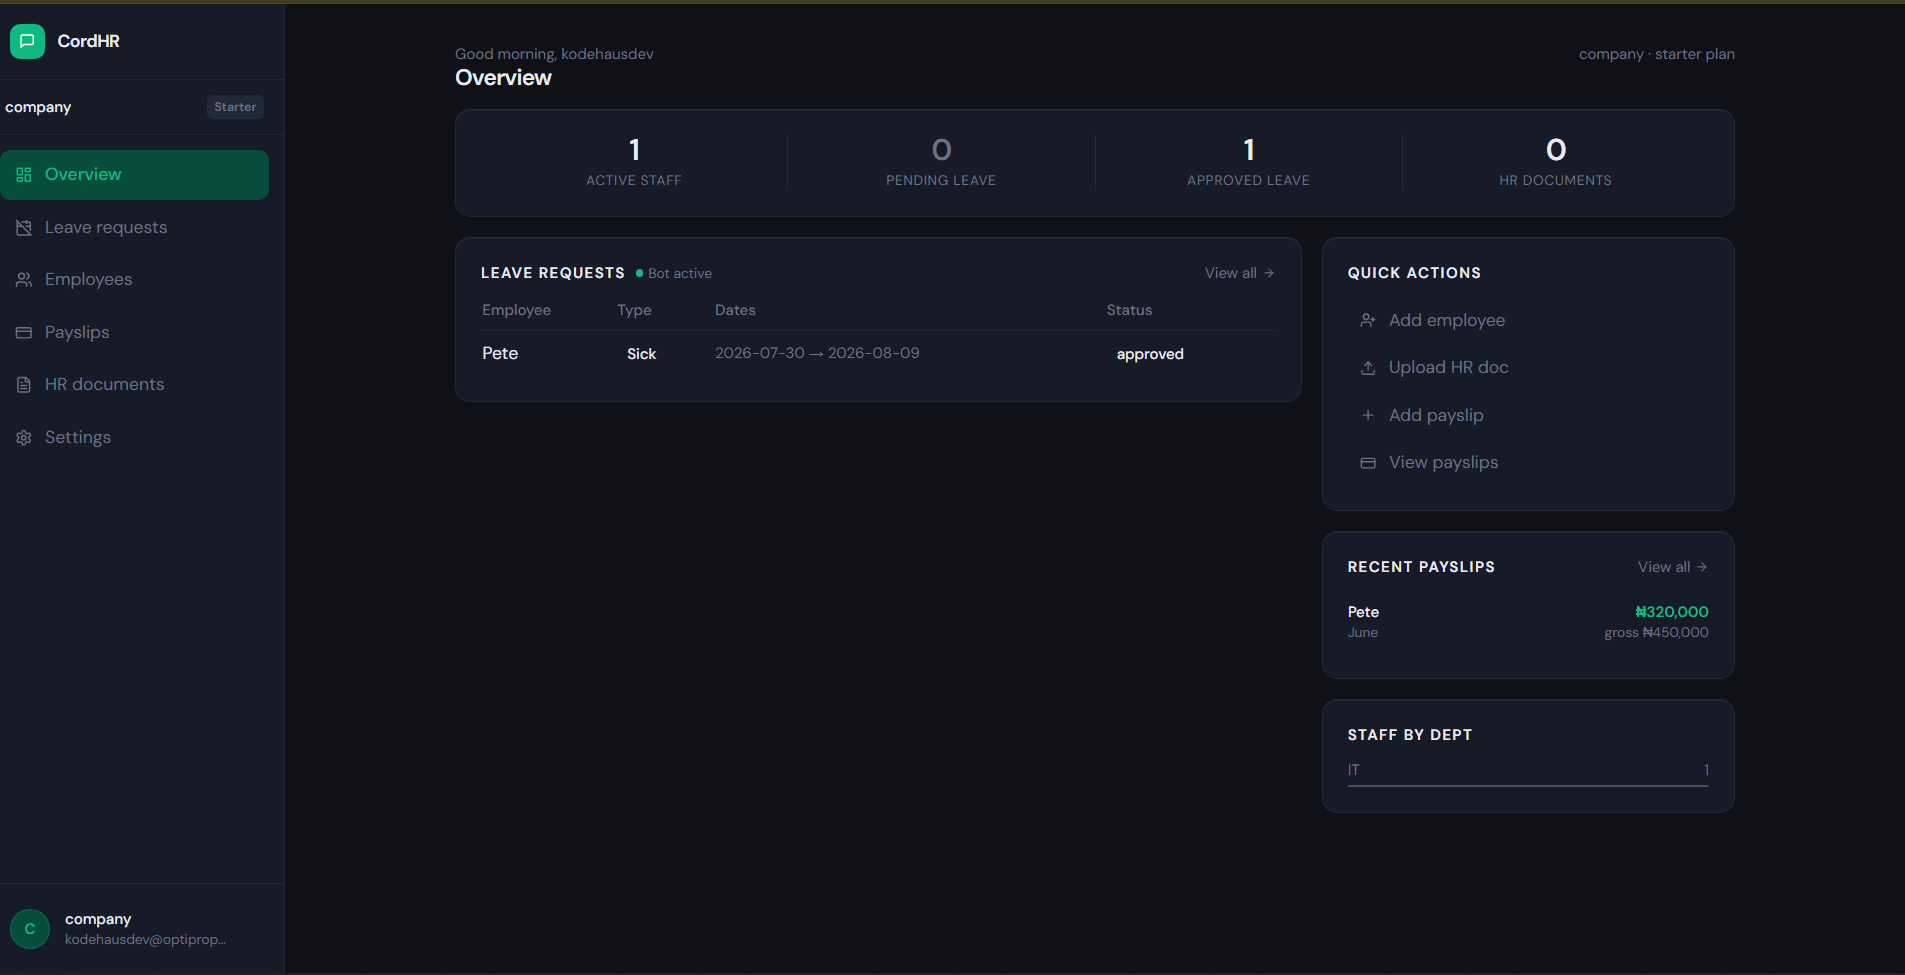Click the HR documents file icon

[24, 385]
